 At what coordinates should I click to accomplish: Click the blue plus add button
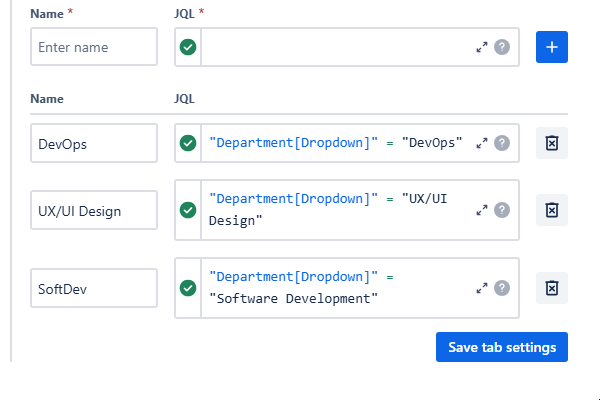552,47
